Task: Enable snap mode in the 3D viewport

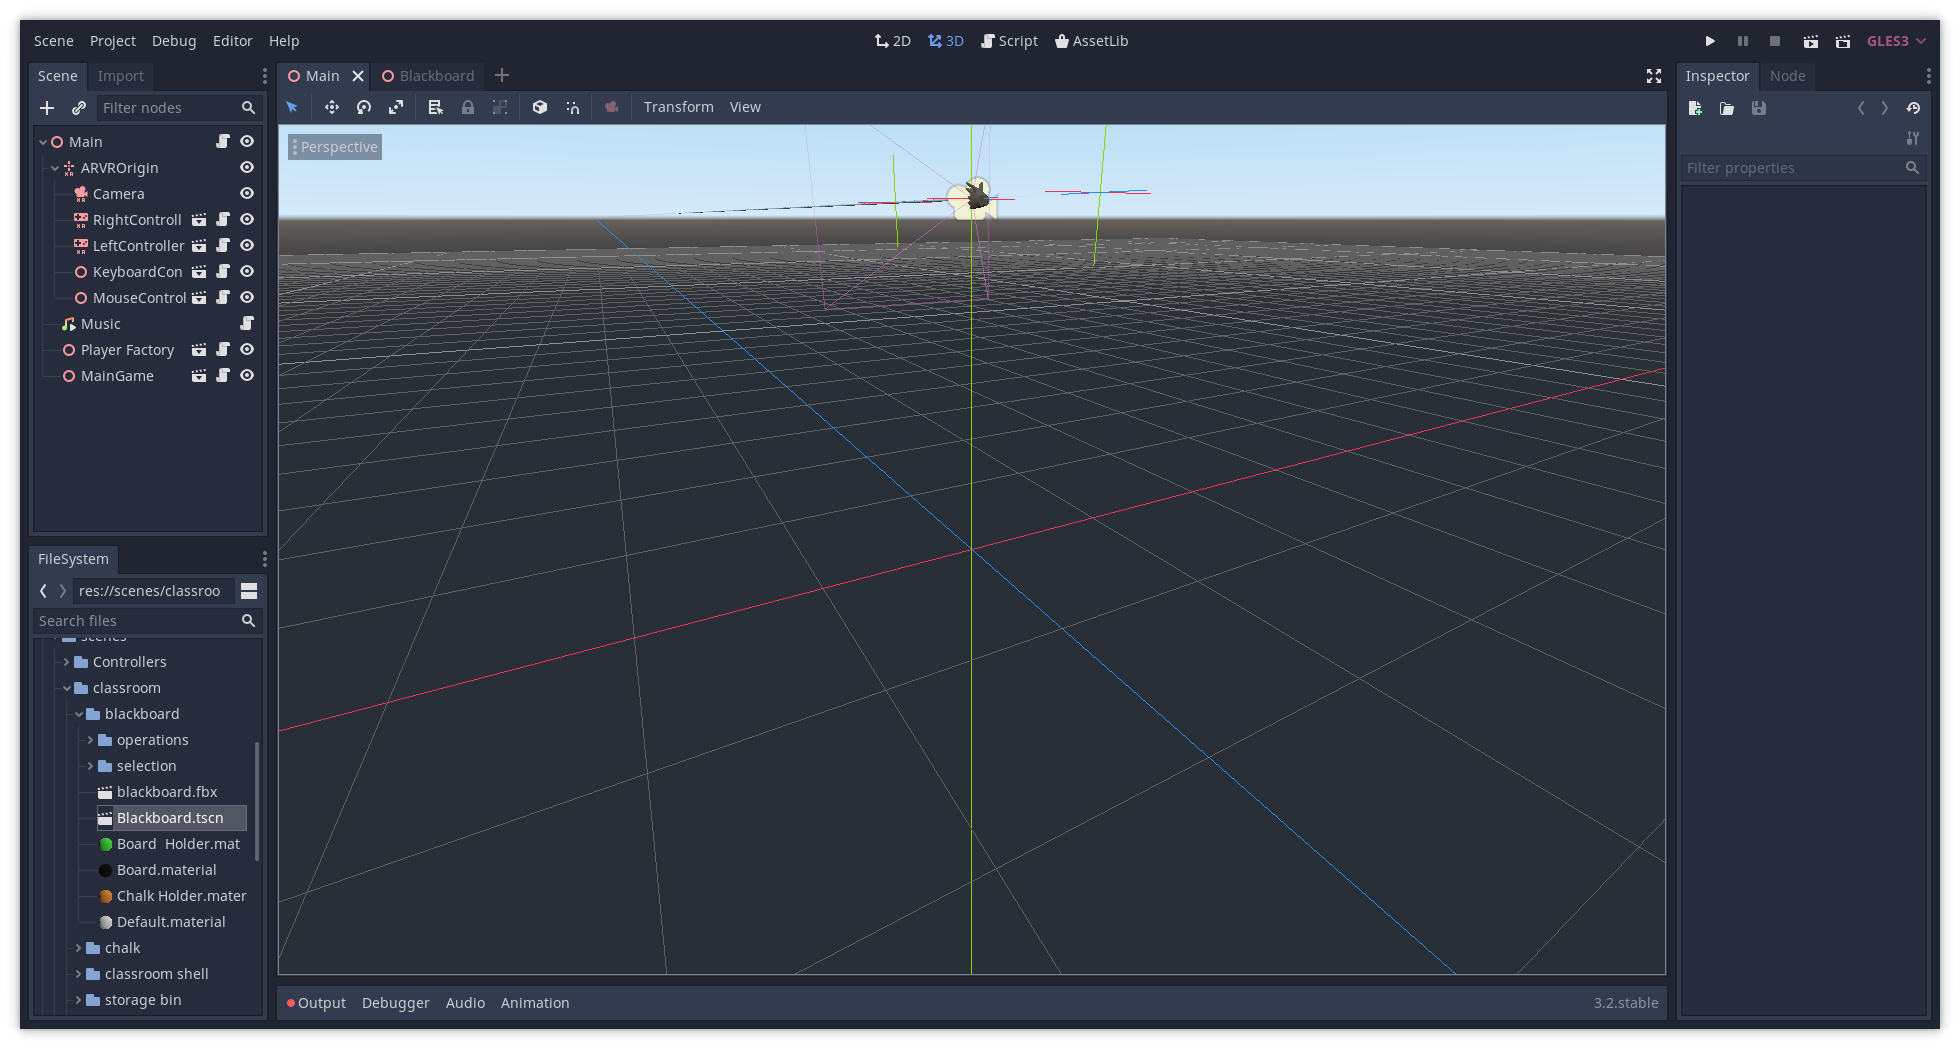Action: pos(573,107)
